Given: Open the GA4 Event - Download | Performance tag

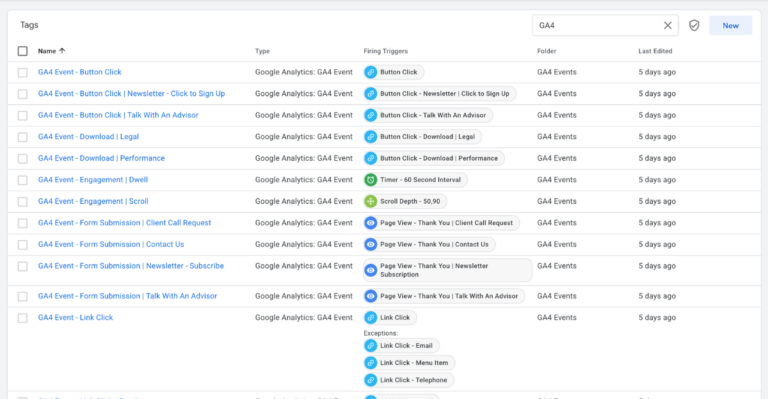Looking at the screenshot, I should (x=101, y=158).
